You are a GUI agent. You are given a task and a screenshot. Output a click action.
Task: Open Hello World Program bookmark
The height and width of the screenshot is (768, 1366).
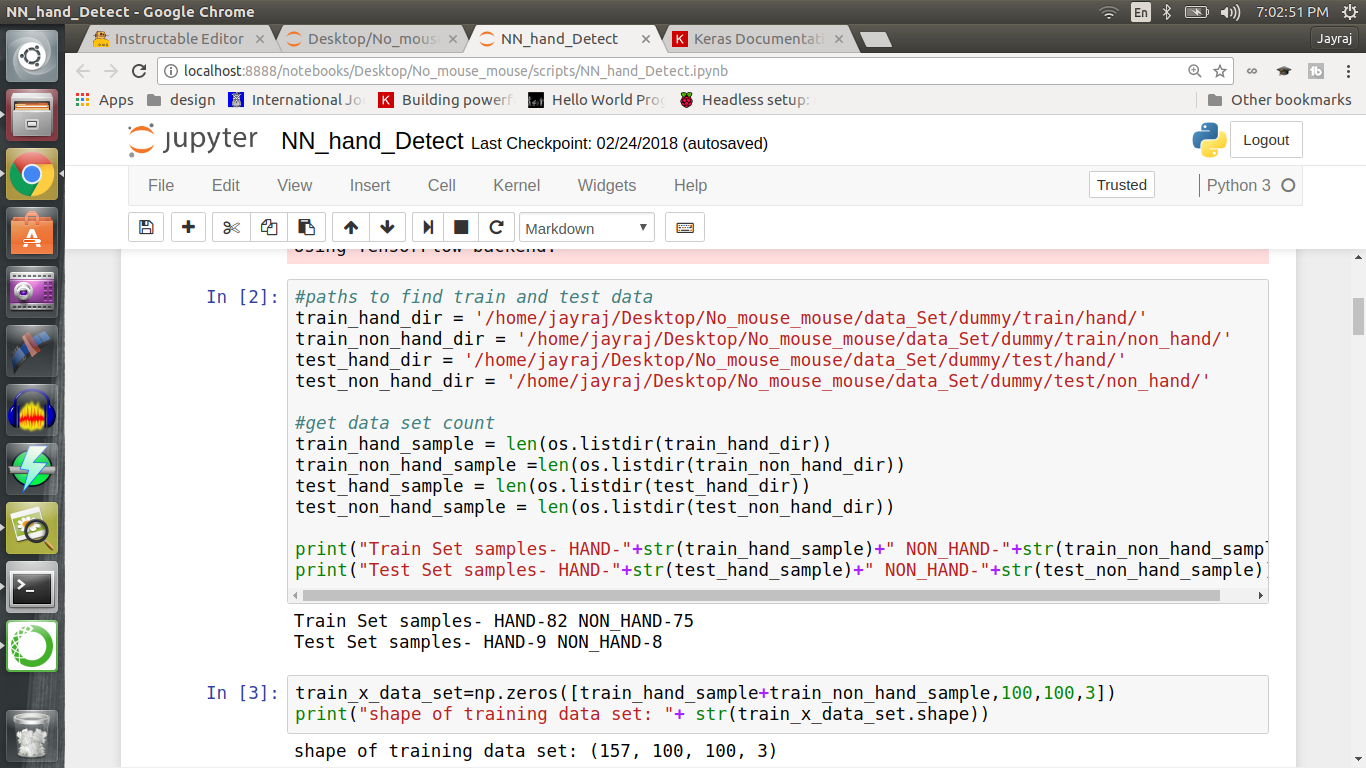(597, 100)
